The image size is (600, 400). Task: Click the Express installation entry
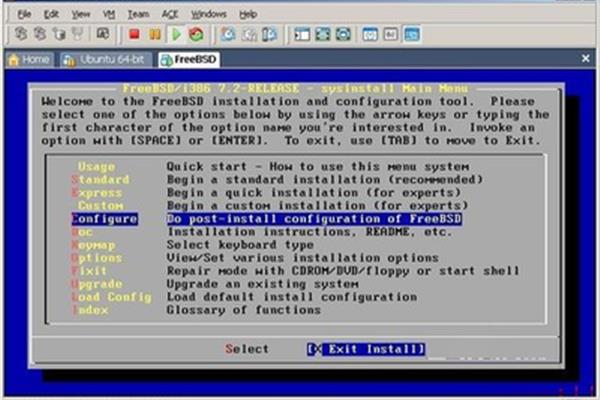pyautogui.click(x=96, y=193)
